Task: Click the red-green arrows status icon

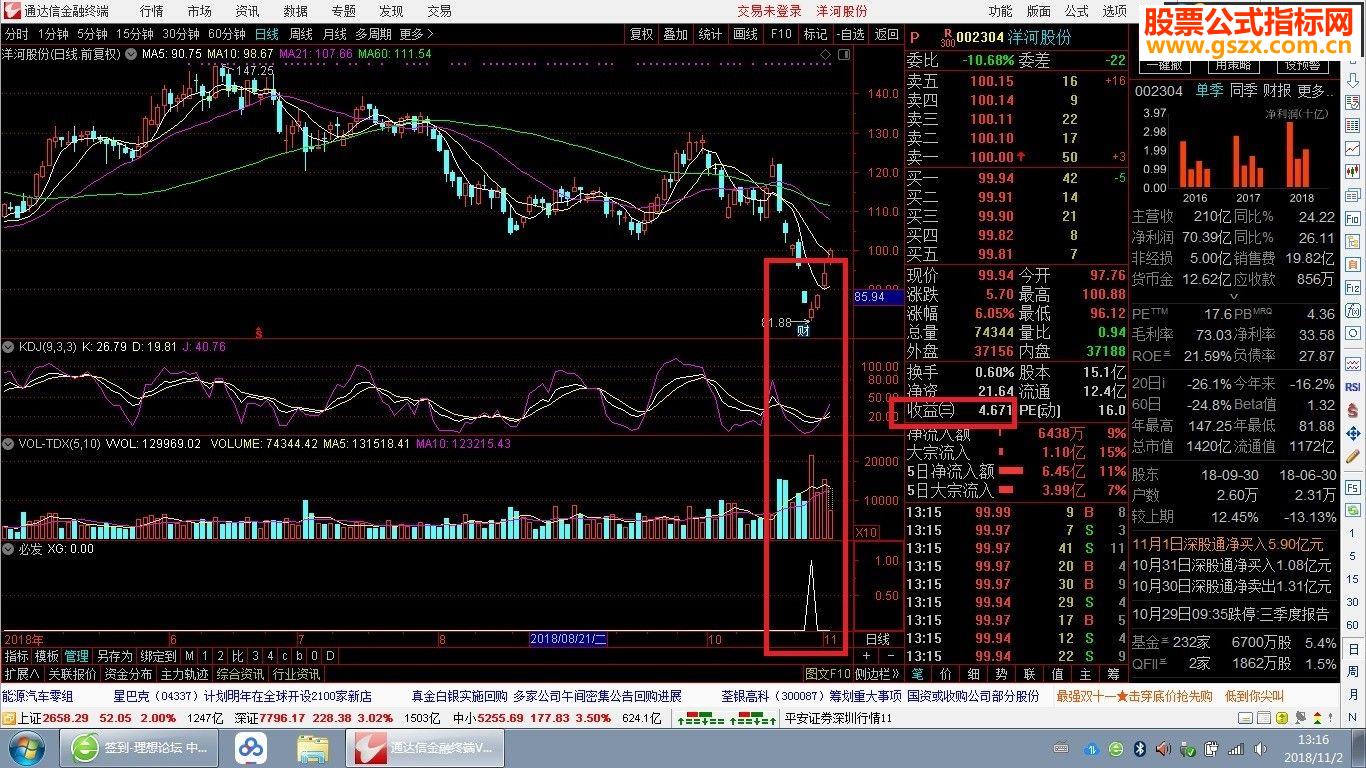Action: tap(1318, 717)
